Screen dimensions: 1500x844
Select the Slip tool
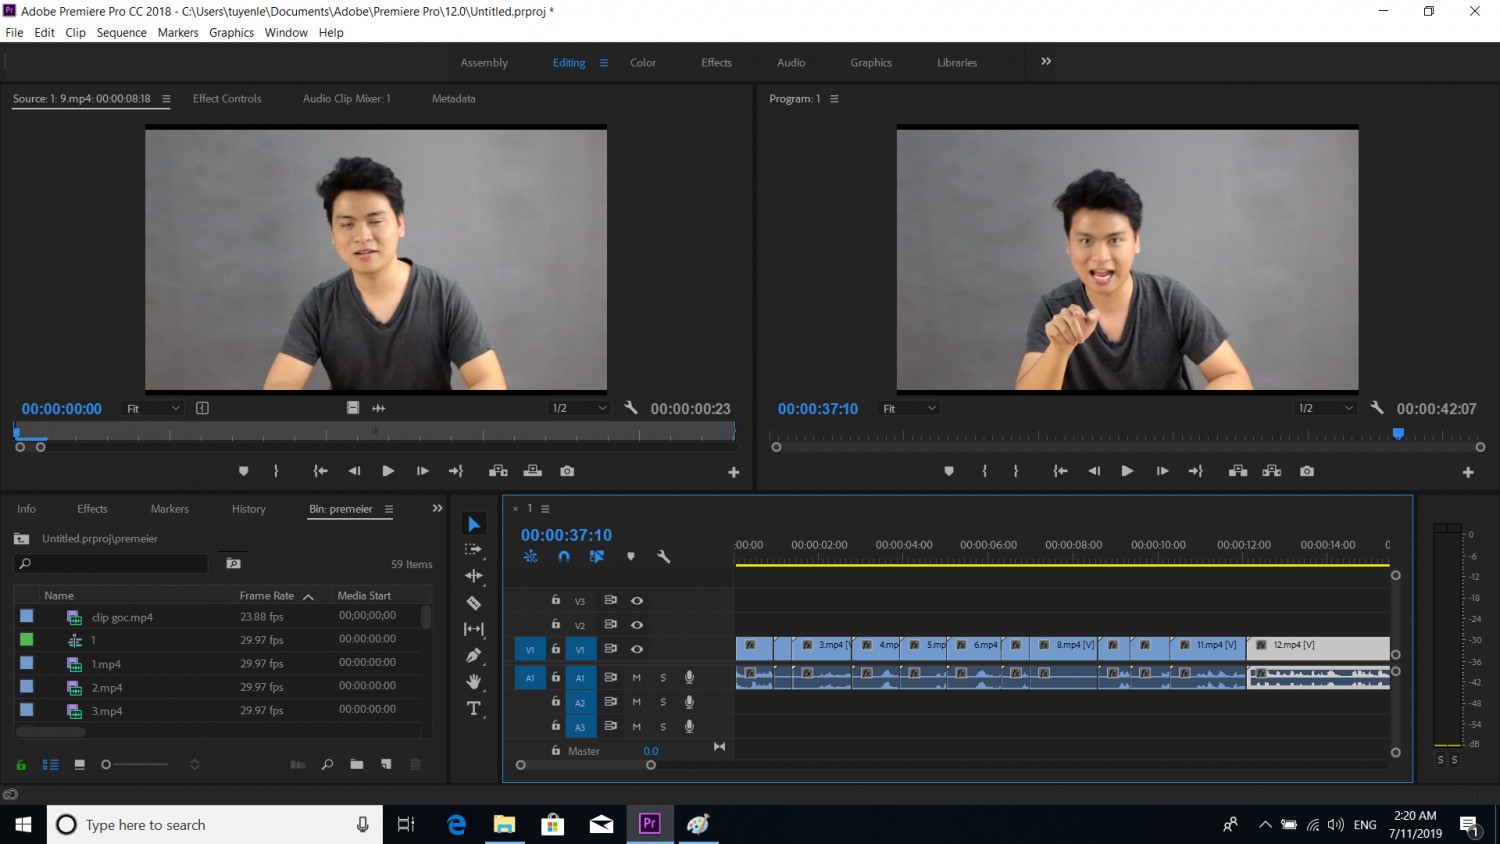(474, 629)
